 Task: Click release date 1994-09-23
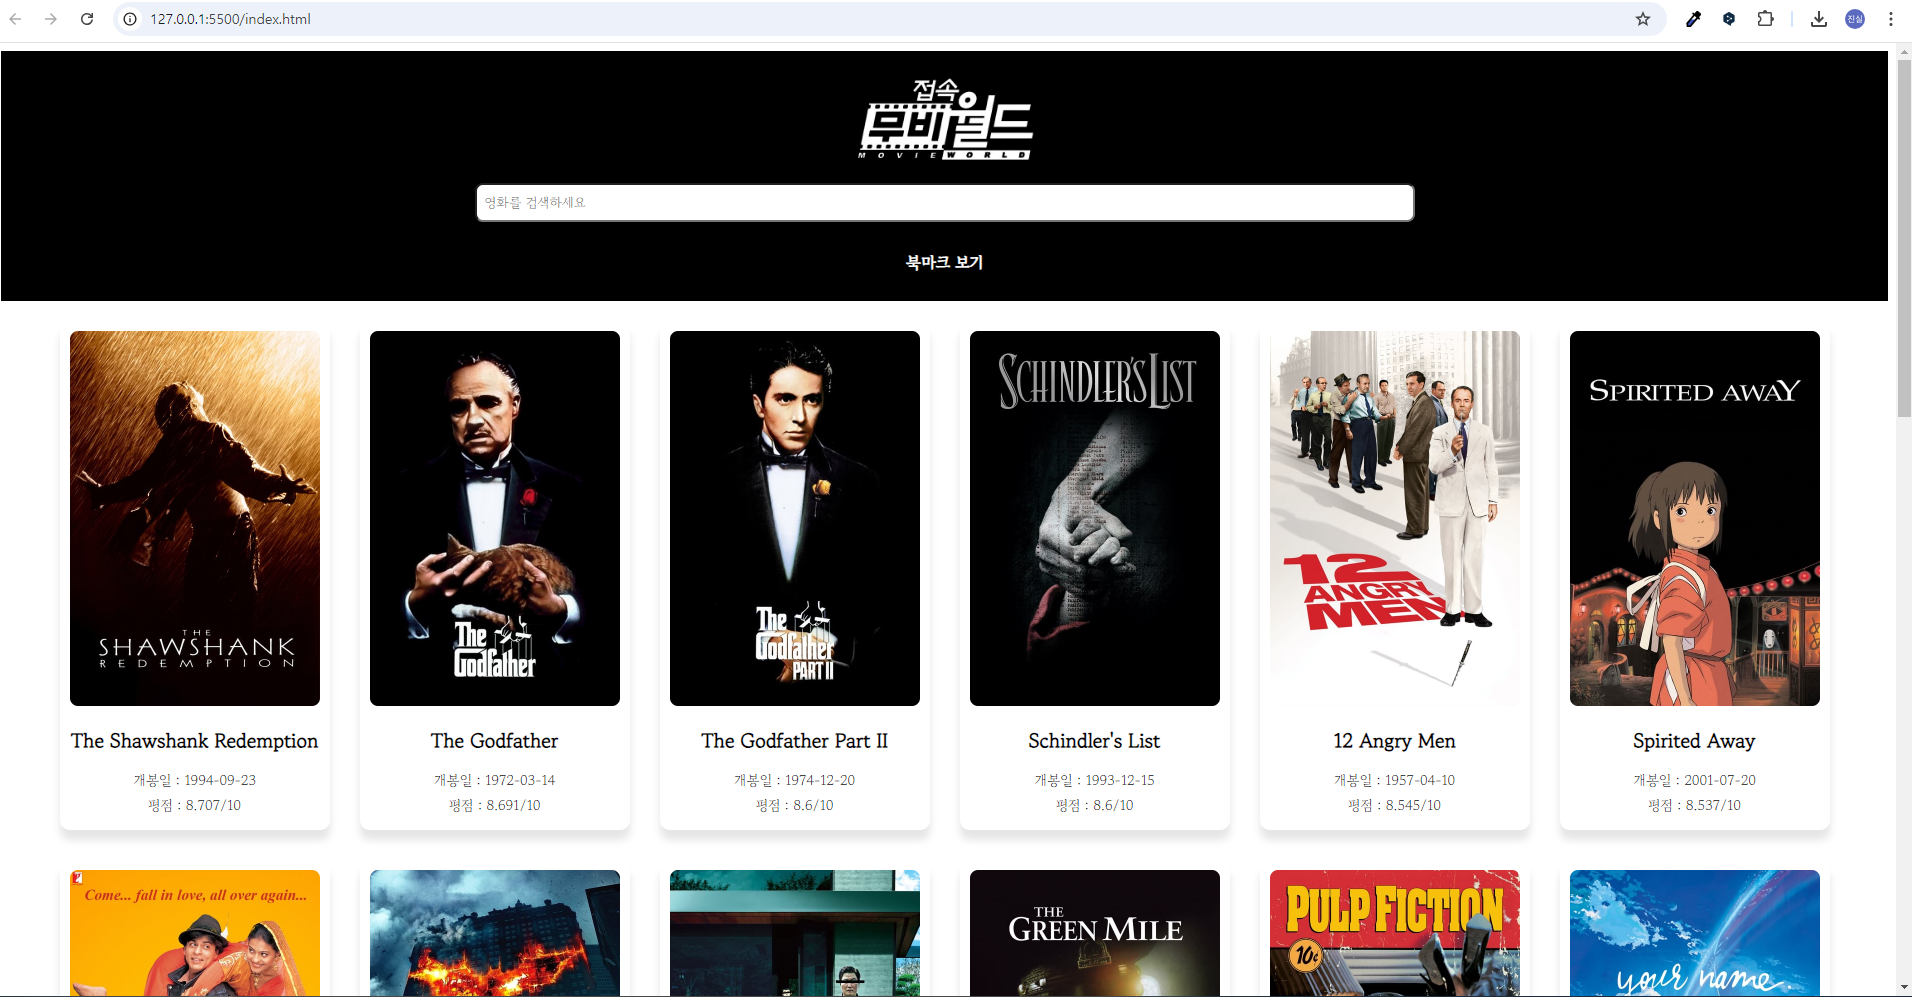click(x=220, y=780)
